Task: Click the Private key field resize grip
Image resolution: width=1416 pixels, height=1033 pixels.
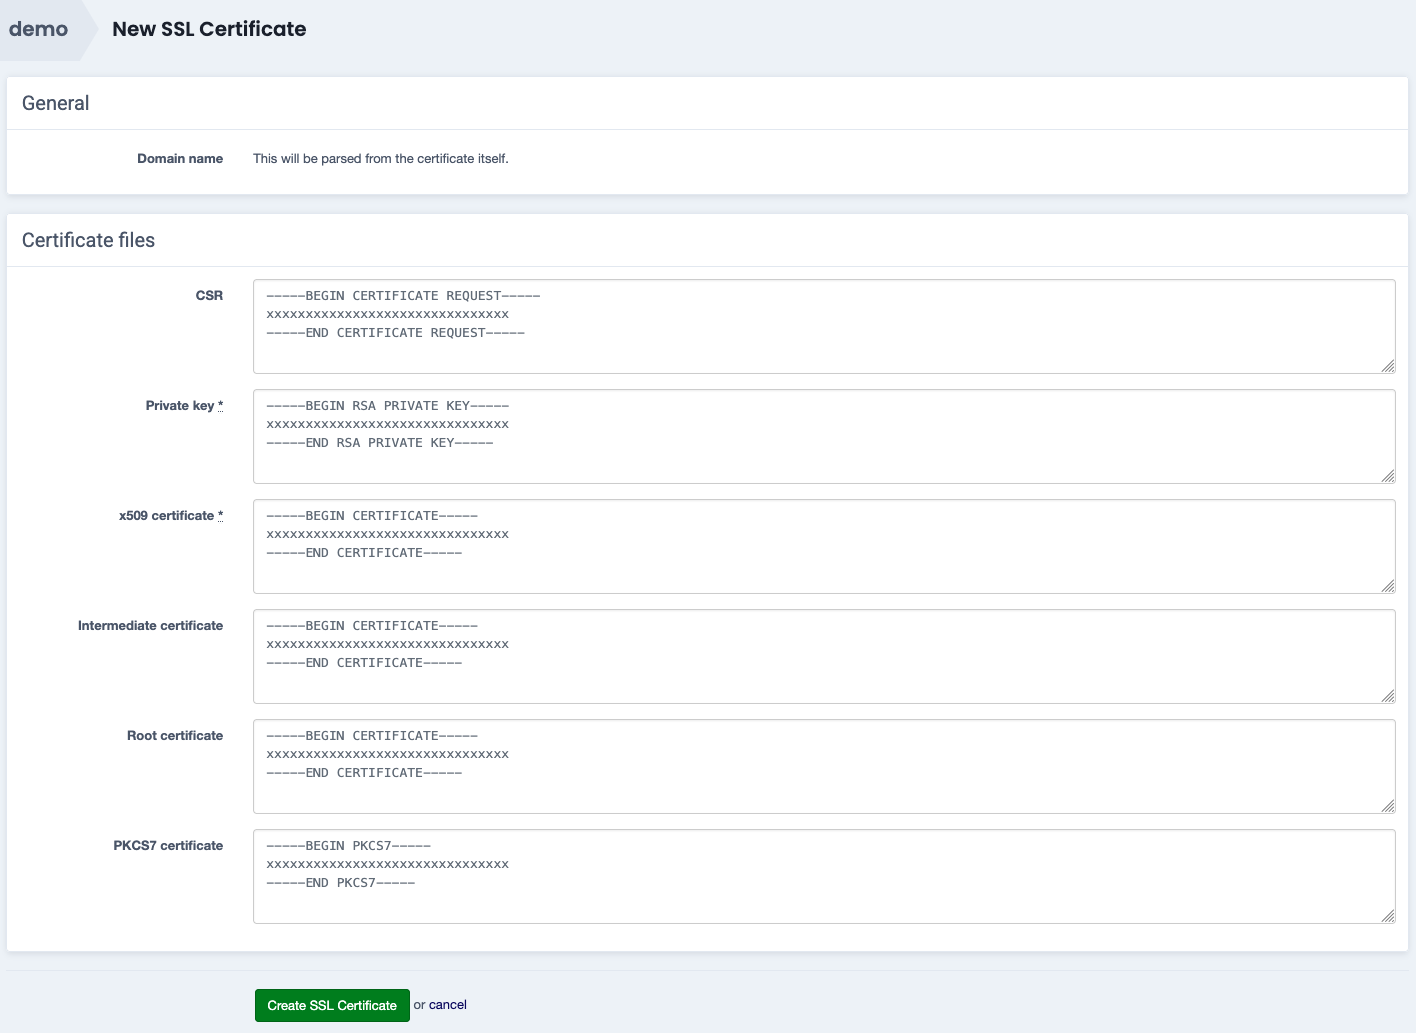Action: click(1388, 476)
